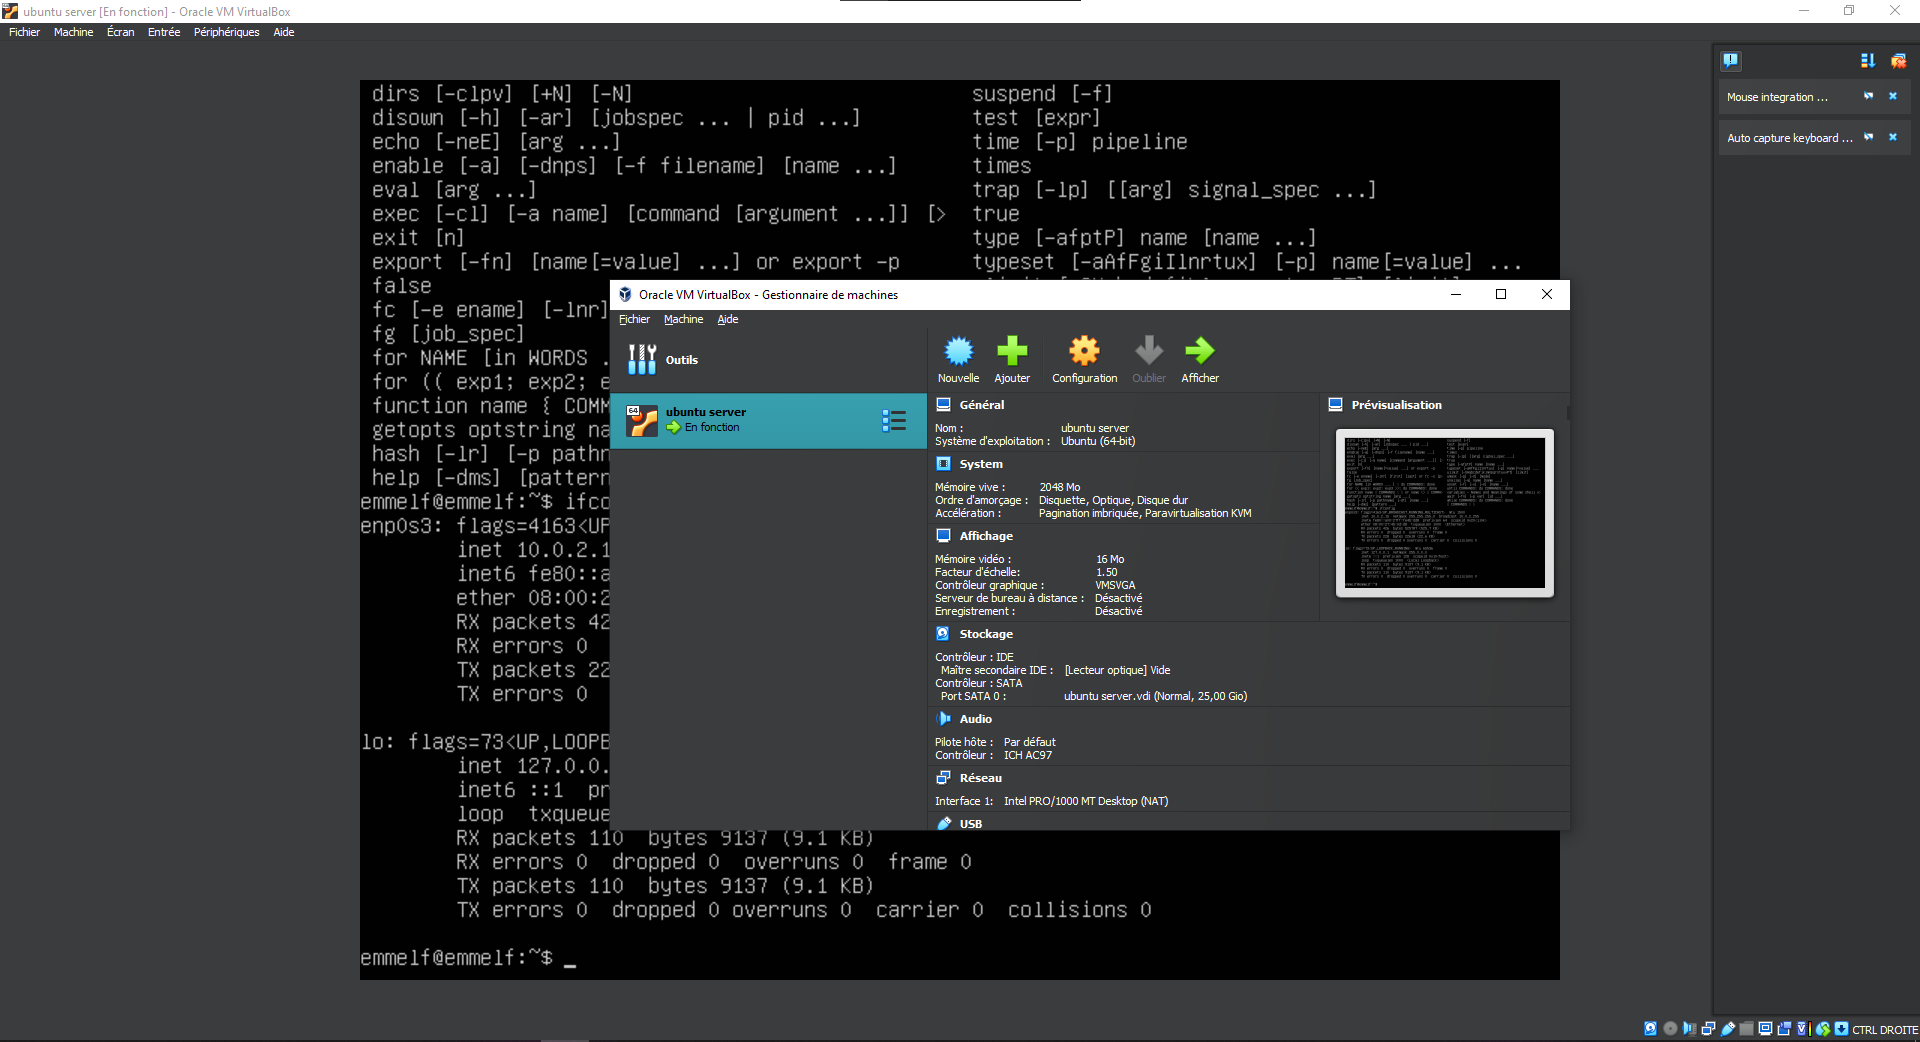Click the VM preview thumbnail
This screenshot has height=1042, width=1920.
click(x=1444, y=513)
